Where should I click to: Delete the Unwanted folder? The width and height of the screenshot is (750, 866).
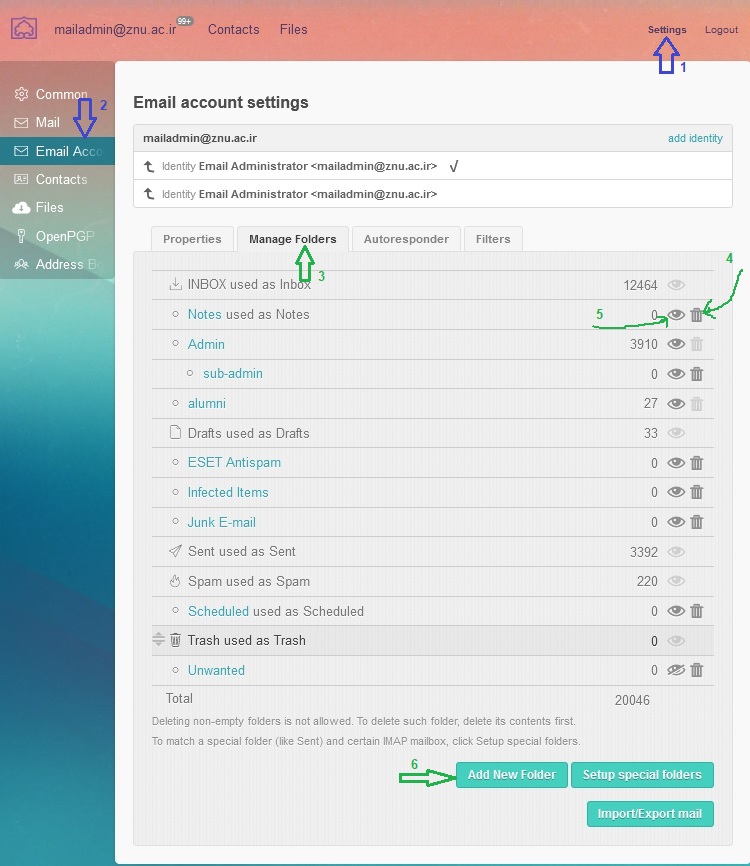pyautogui.click(x=696, y=670)
